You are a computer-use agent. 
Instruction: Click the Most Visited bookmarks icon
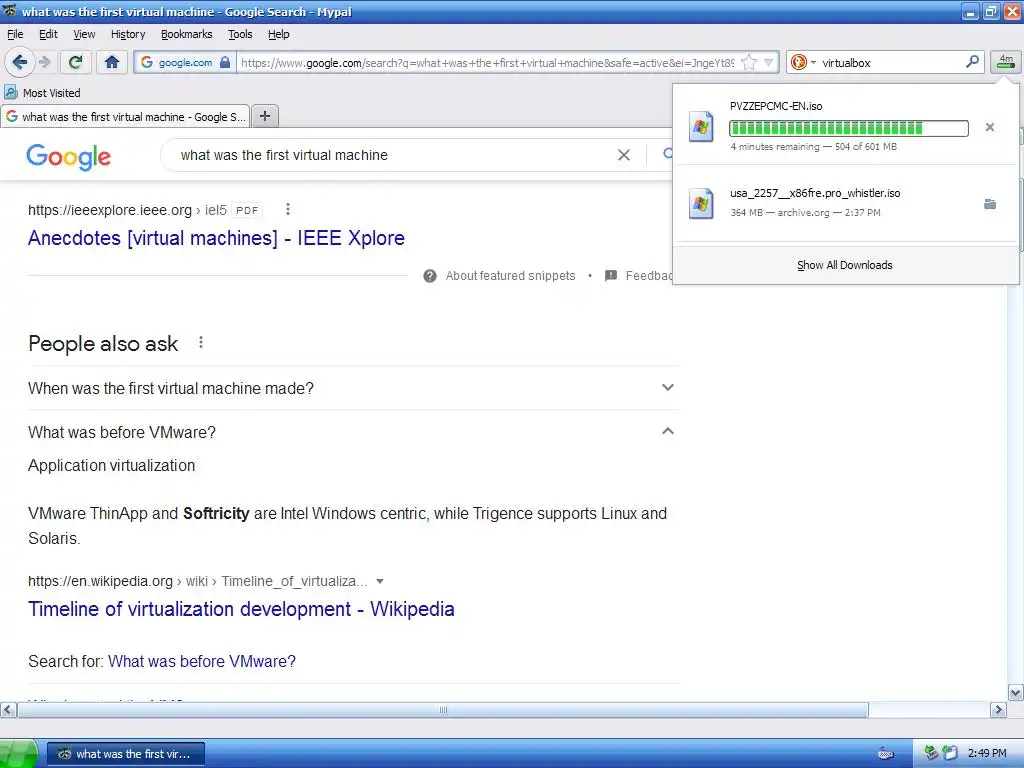click(x=11, y=92)
